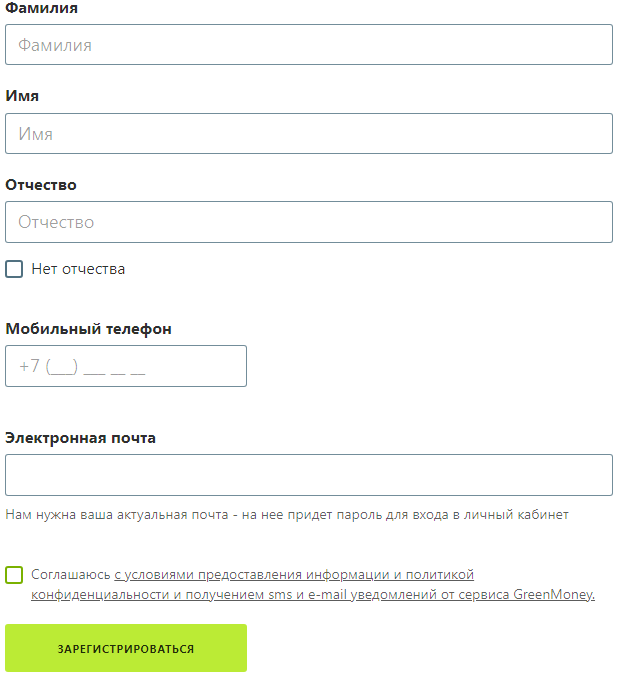
Task: Check the Соглашаюсь consent checkbox
Action: point(14,575)
